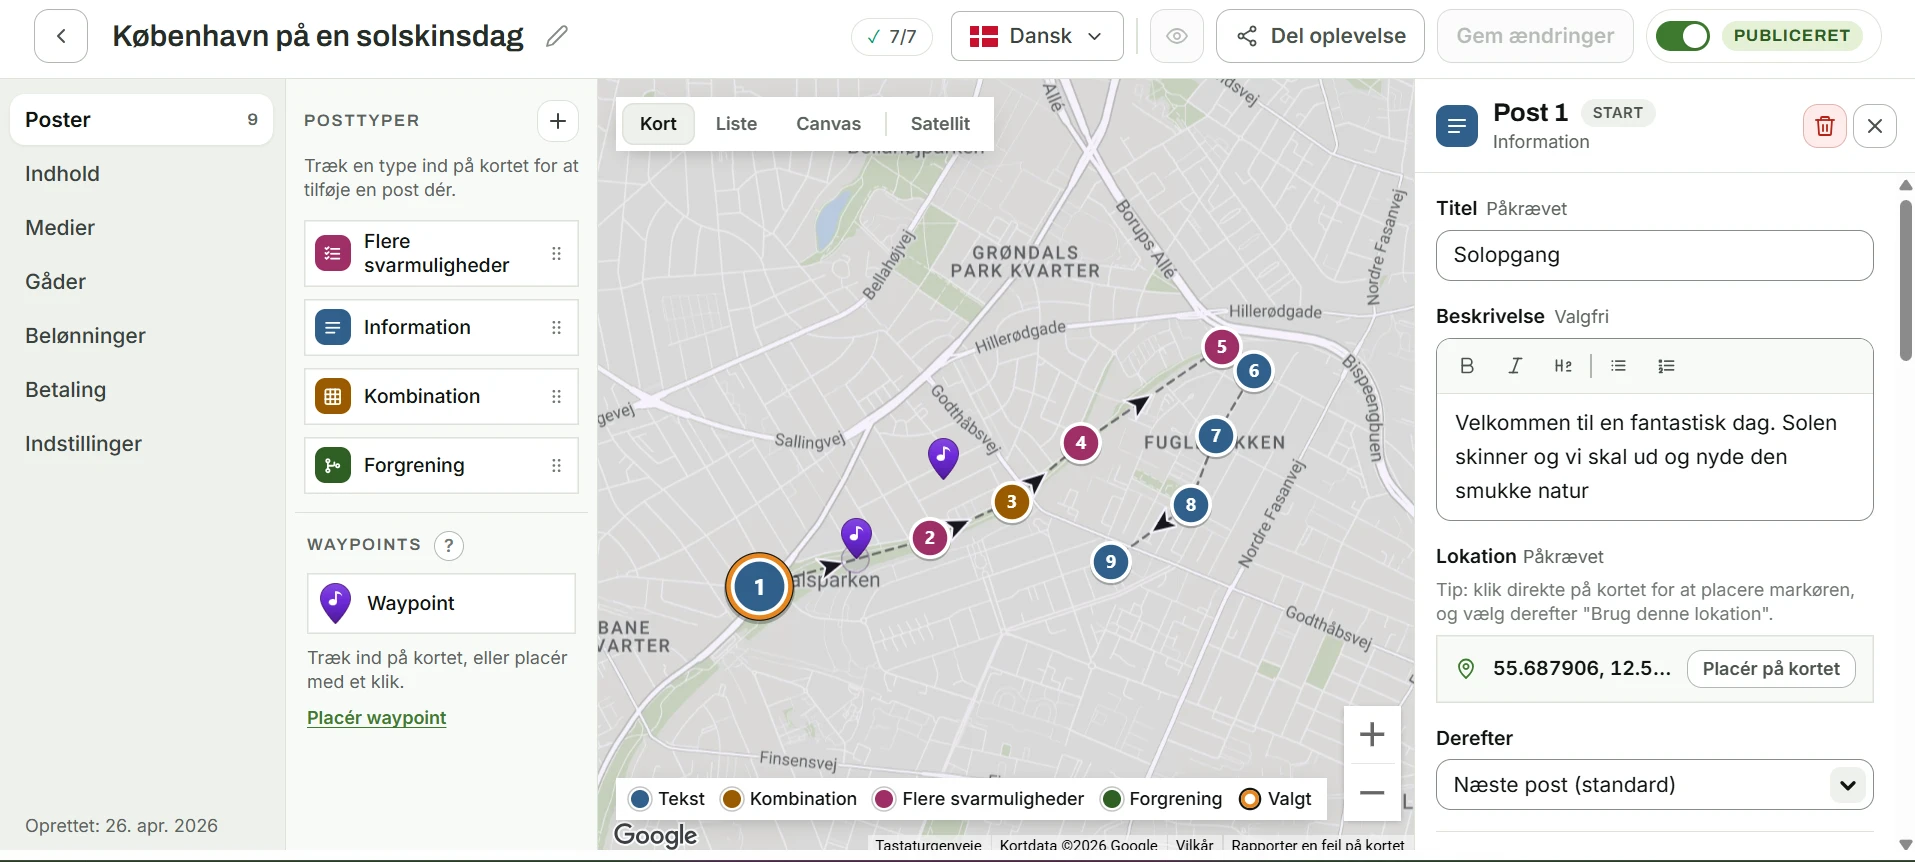Screen dimensions: 1915x862
Task: Select post marker 1 on the map
Action: click(759, 587)
